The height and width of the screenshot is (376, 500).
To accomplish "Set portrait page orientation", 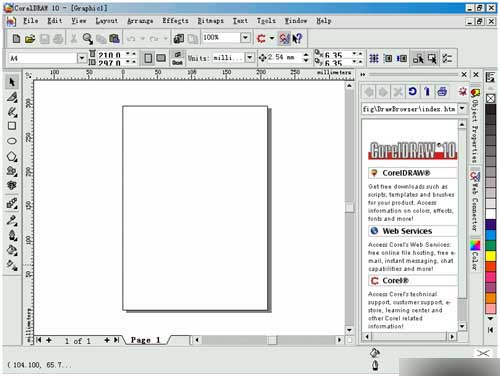I will pos(148,58).
